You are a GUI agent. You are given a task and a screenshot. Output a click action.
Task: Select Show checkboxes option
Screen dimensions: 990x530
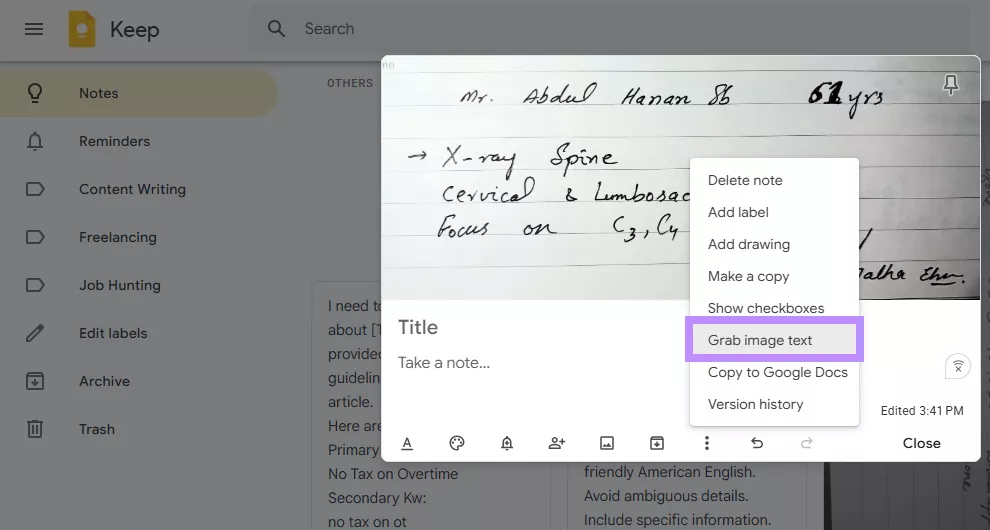774,308
